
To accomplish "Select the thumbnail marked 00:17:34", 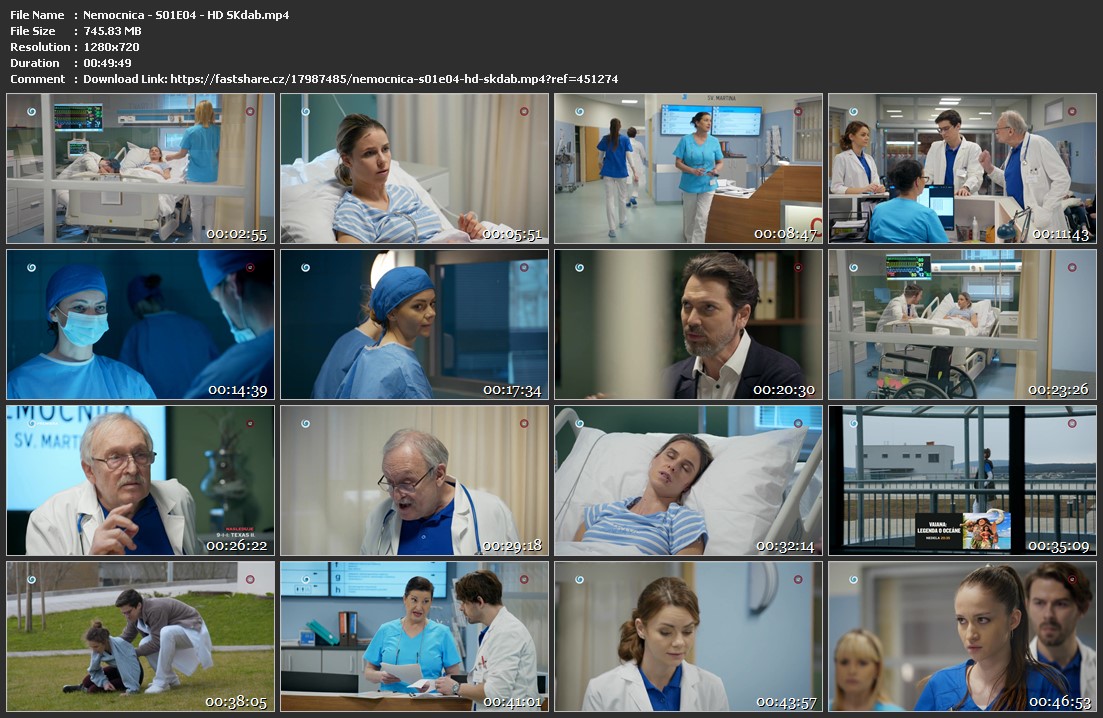I will (x=414, y=324).
